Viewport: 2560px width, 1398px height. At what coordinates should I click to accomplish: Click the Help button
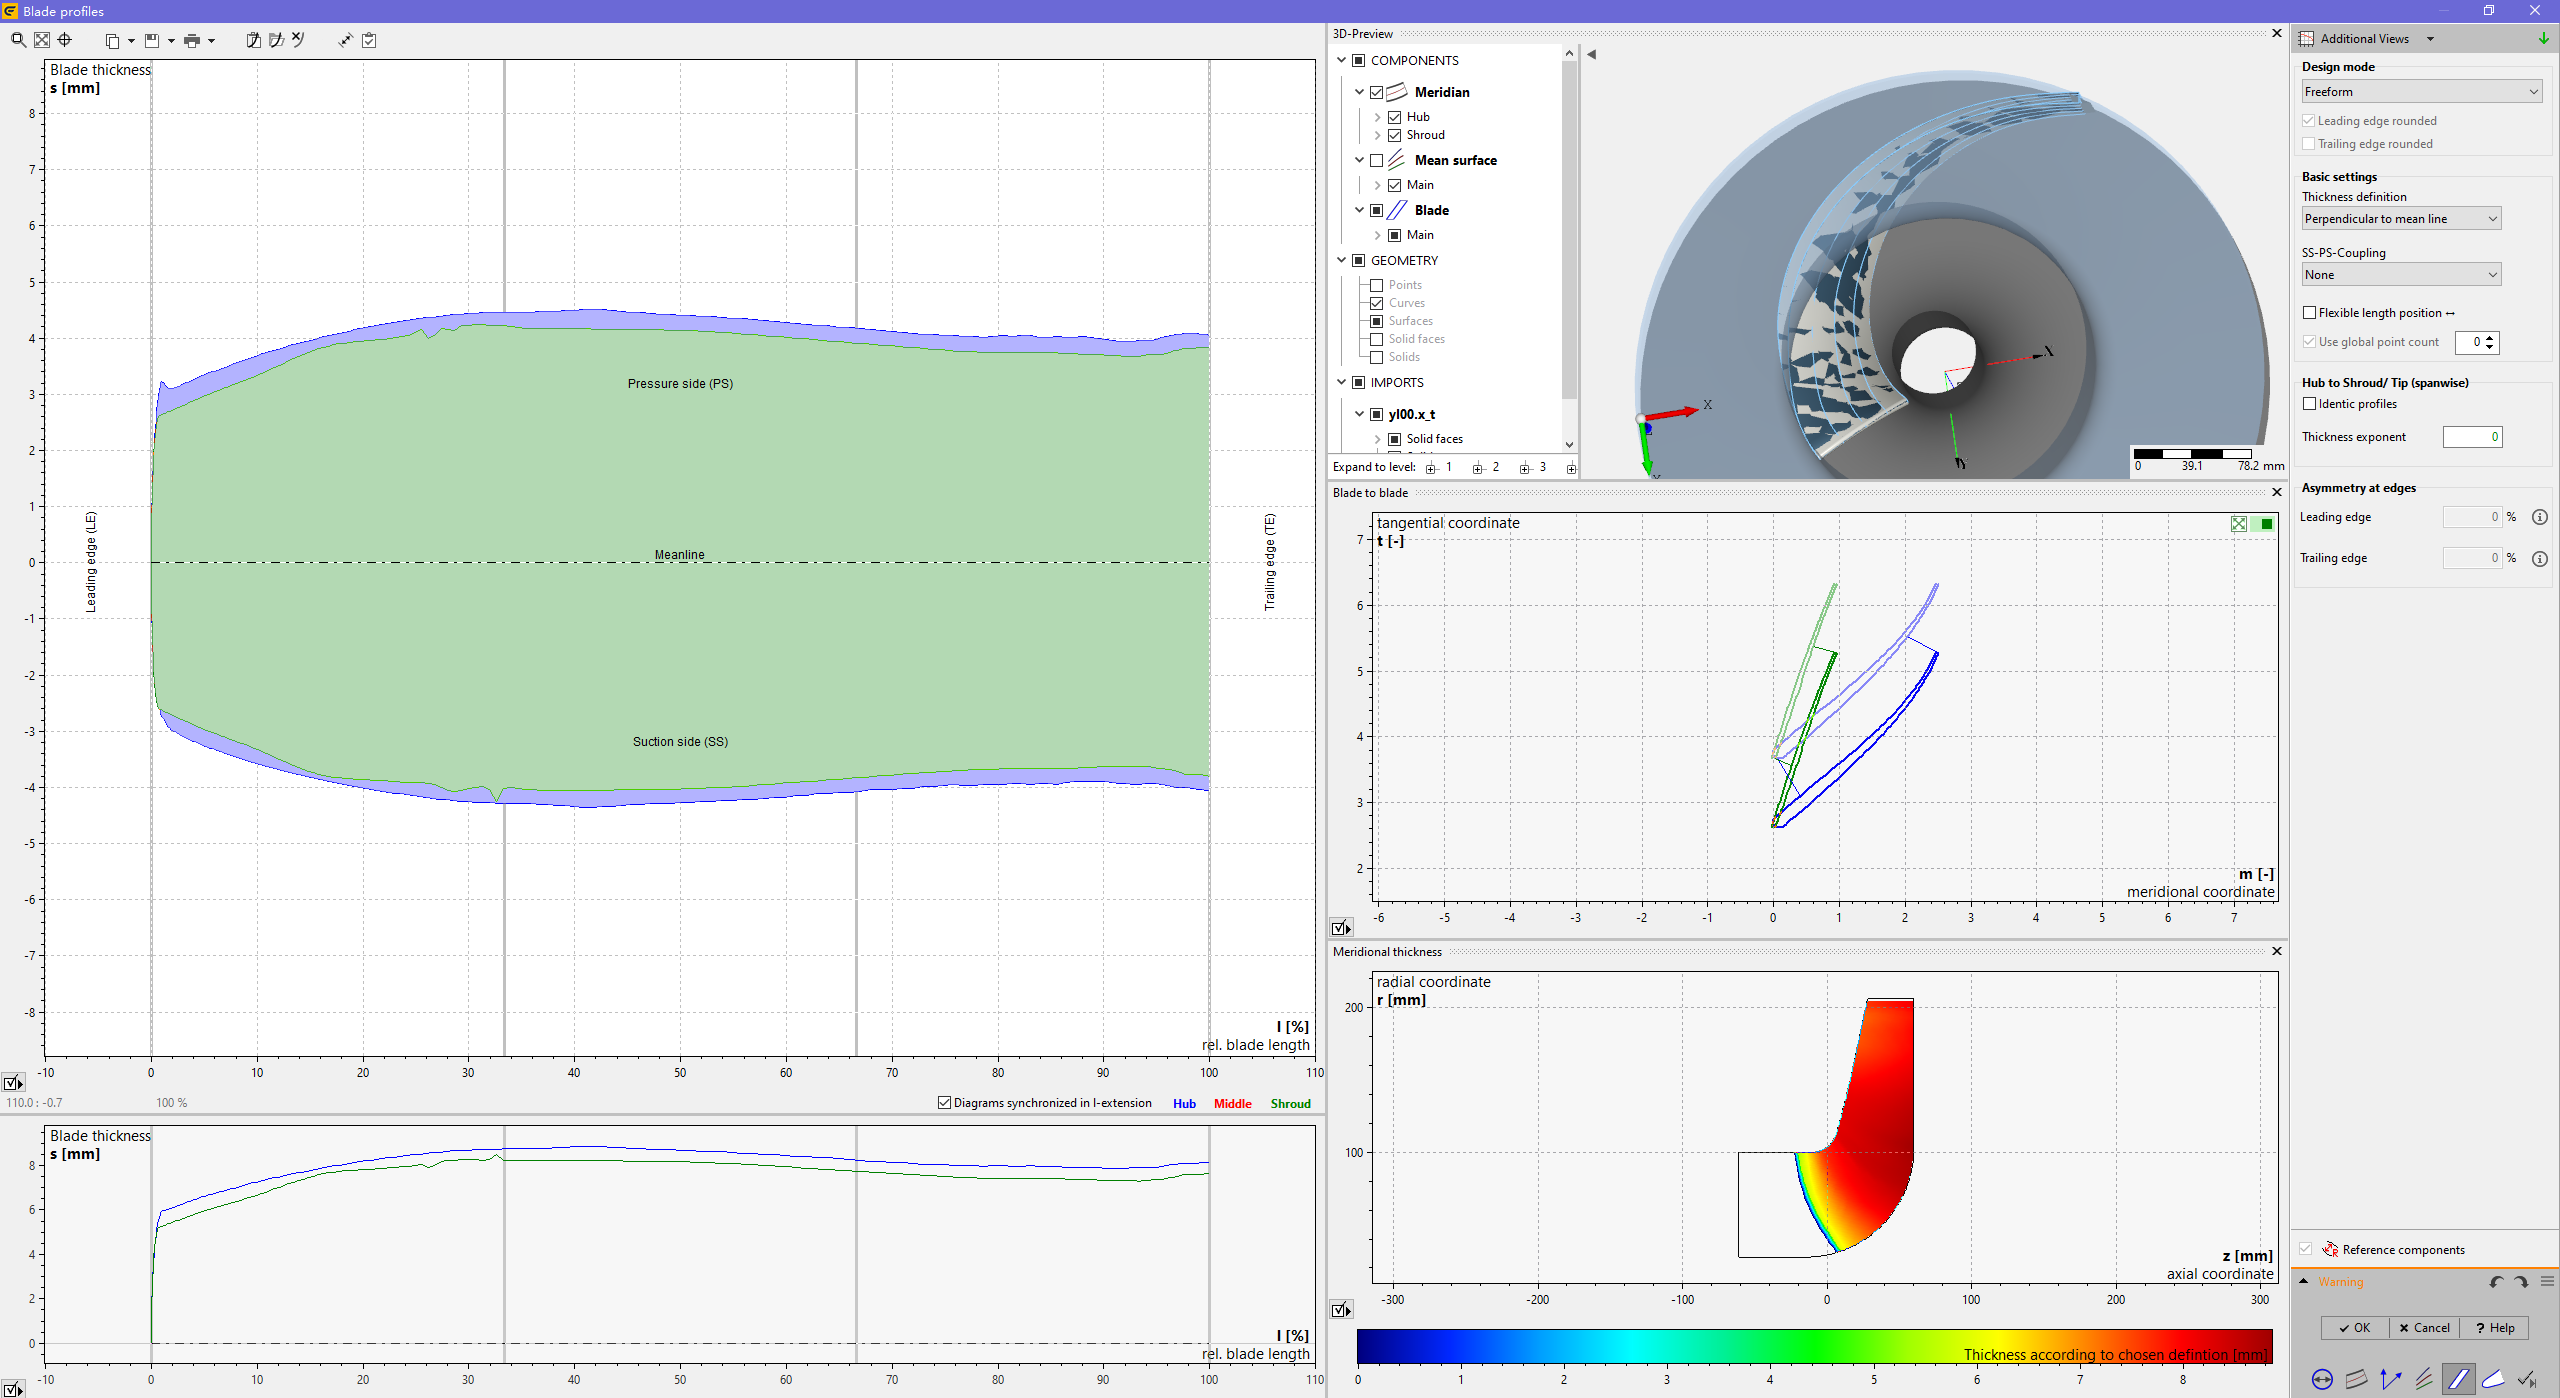(x=2495, y=1328)
